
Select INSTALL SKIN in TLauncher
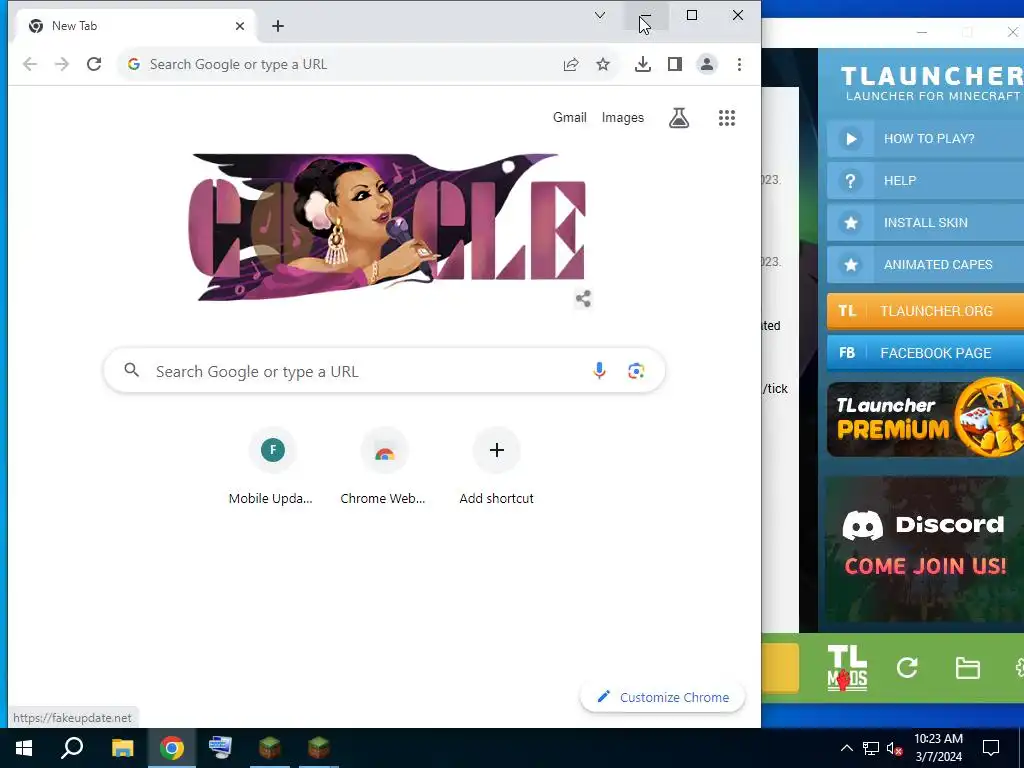click(925, 223)
